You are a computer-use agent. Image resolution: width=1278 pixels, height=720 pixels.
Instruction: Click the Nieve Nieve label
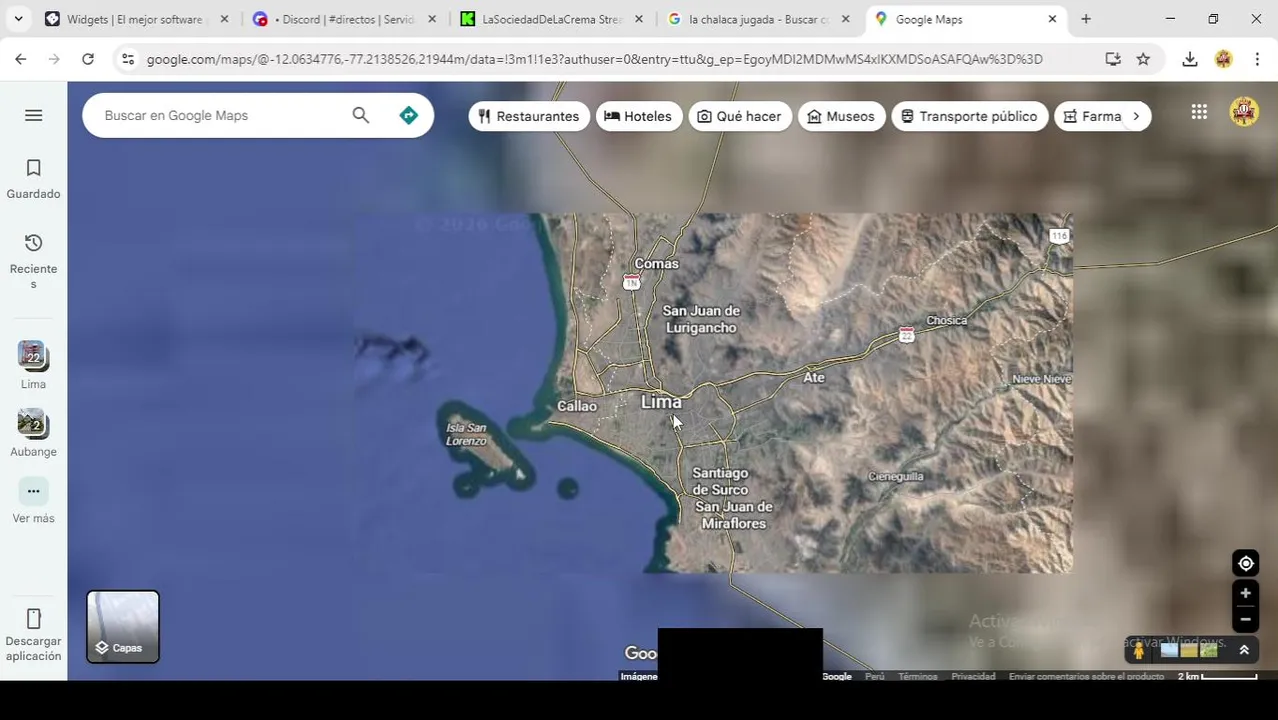(x=1042, y=379)
